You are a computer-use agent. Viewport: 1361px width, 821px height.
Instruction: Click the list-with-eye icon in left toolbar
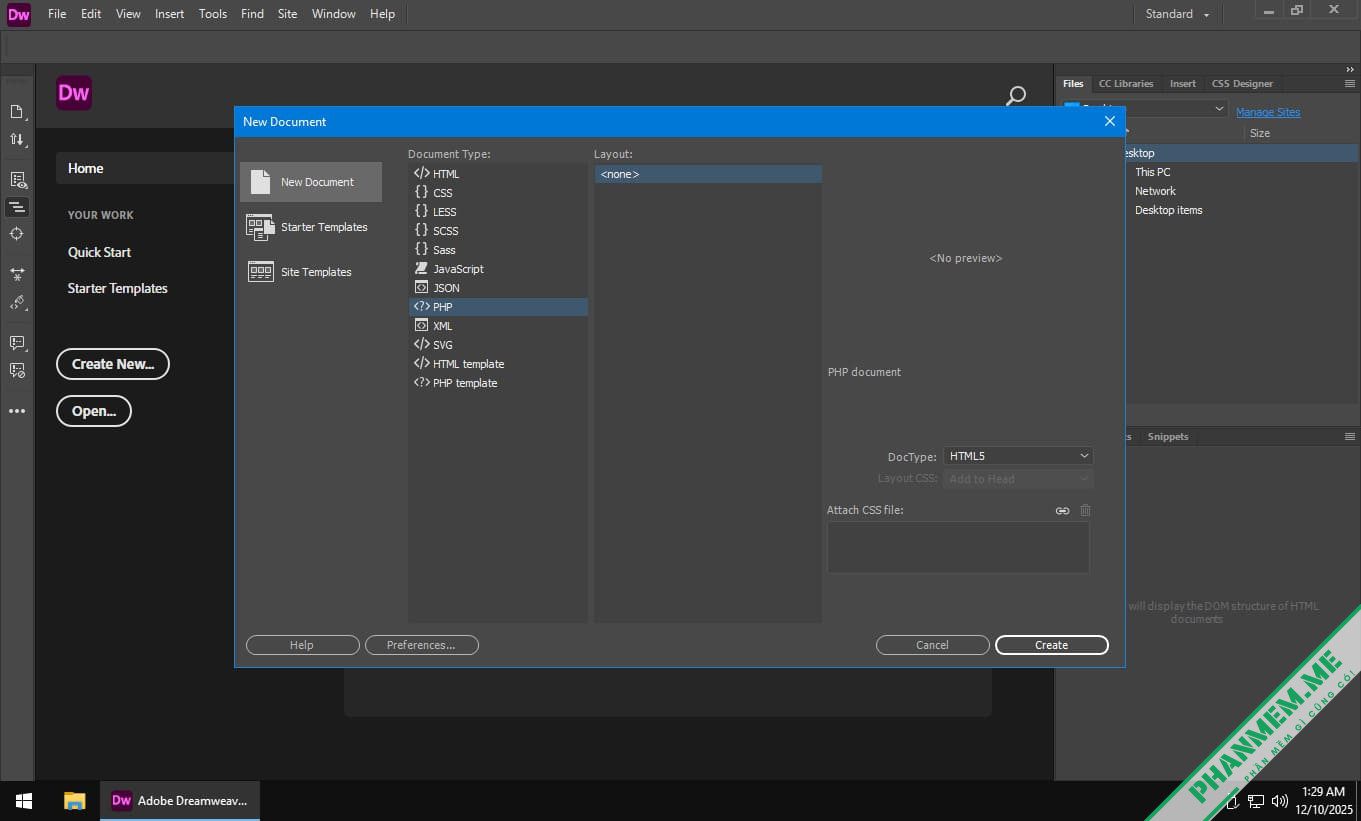coord(17,180)
